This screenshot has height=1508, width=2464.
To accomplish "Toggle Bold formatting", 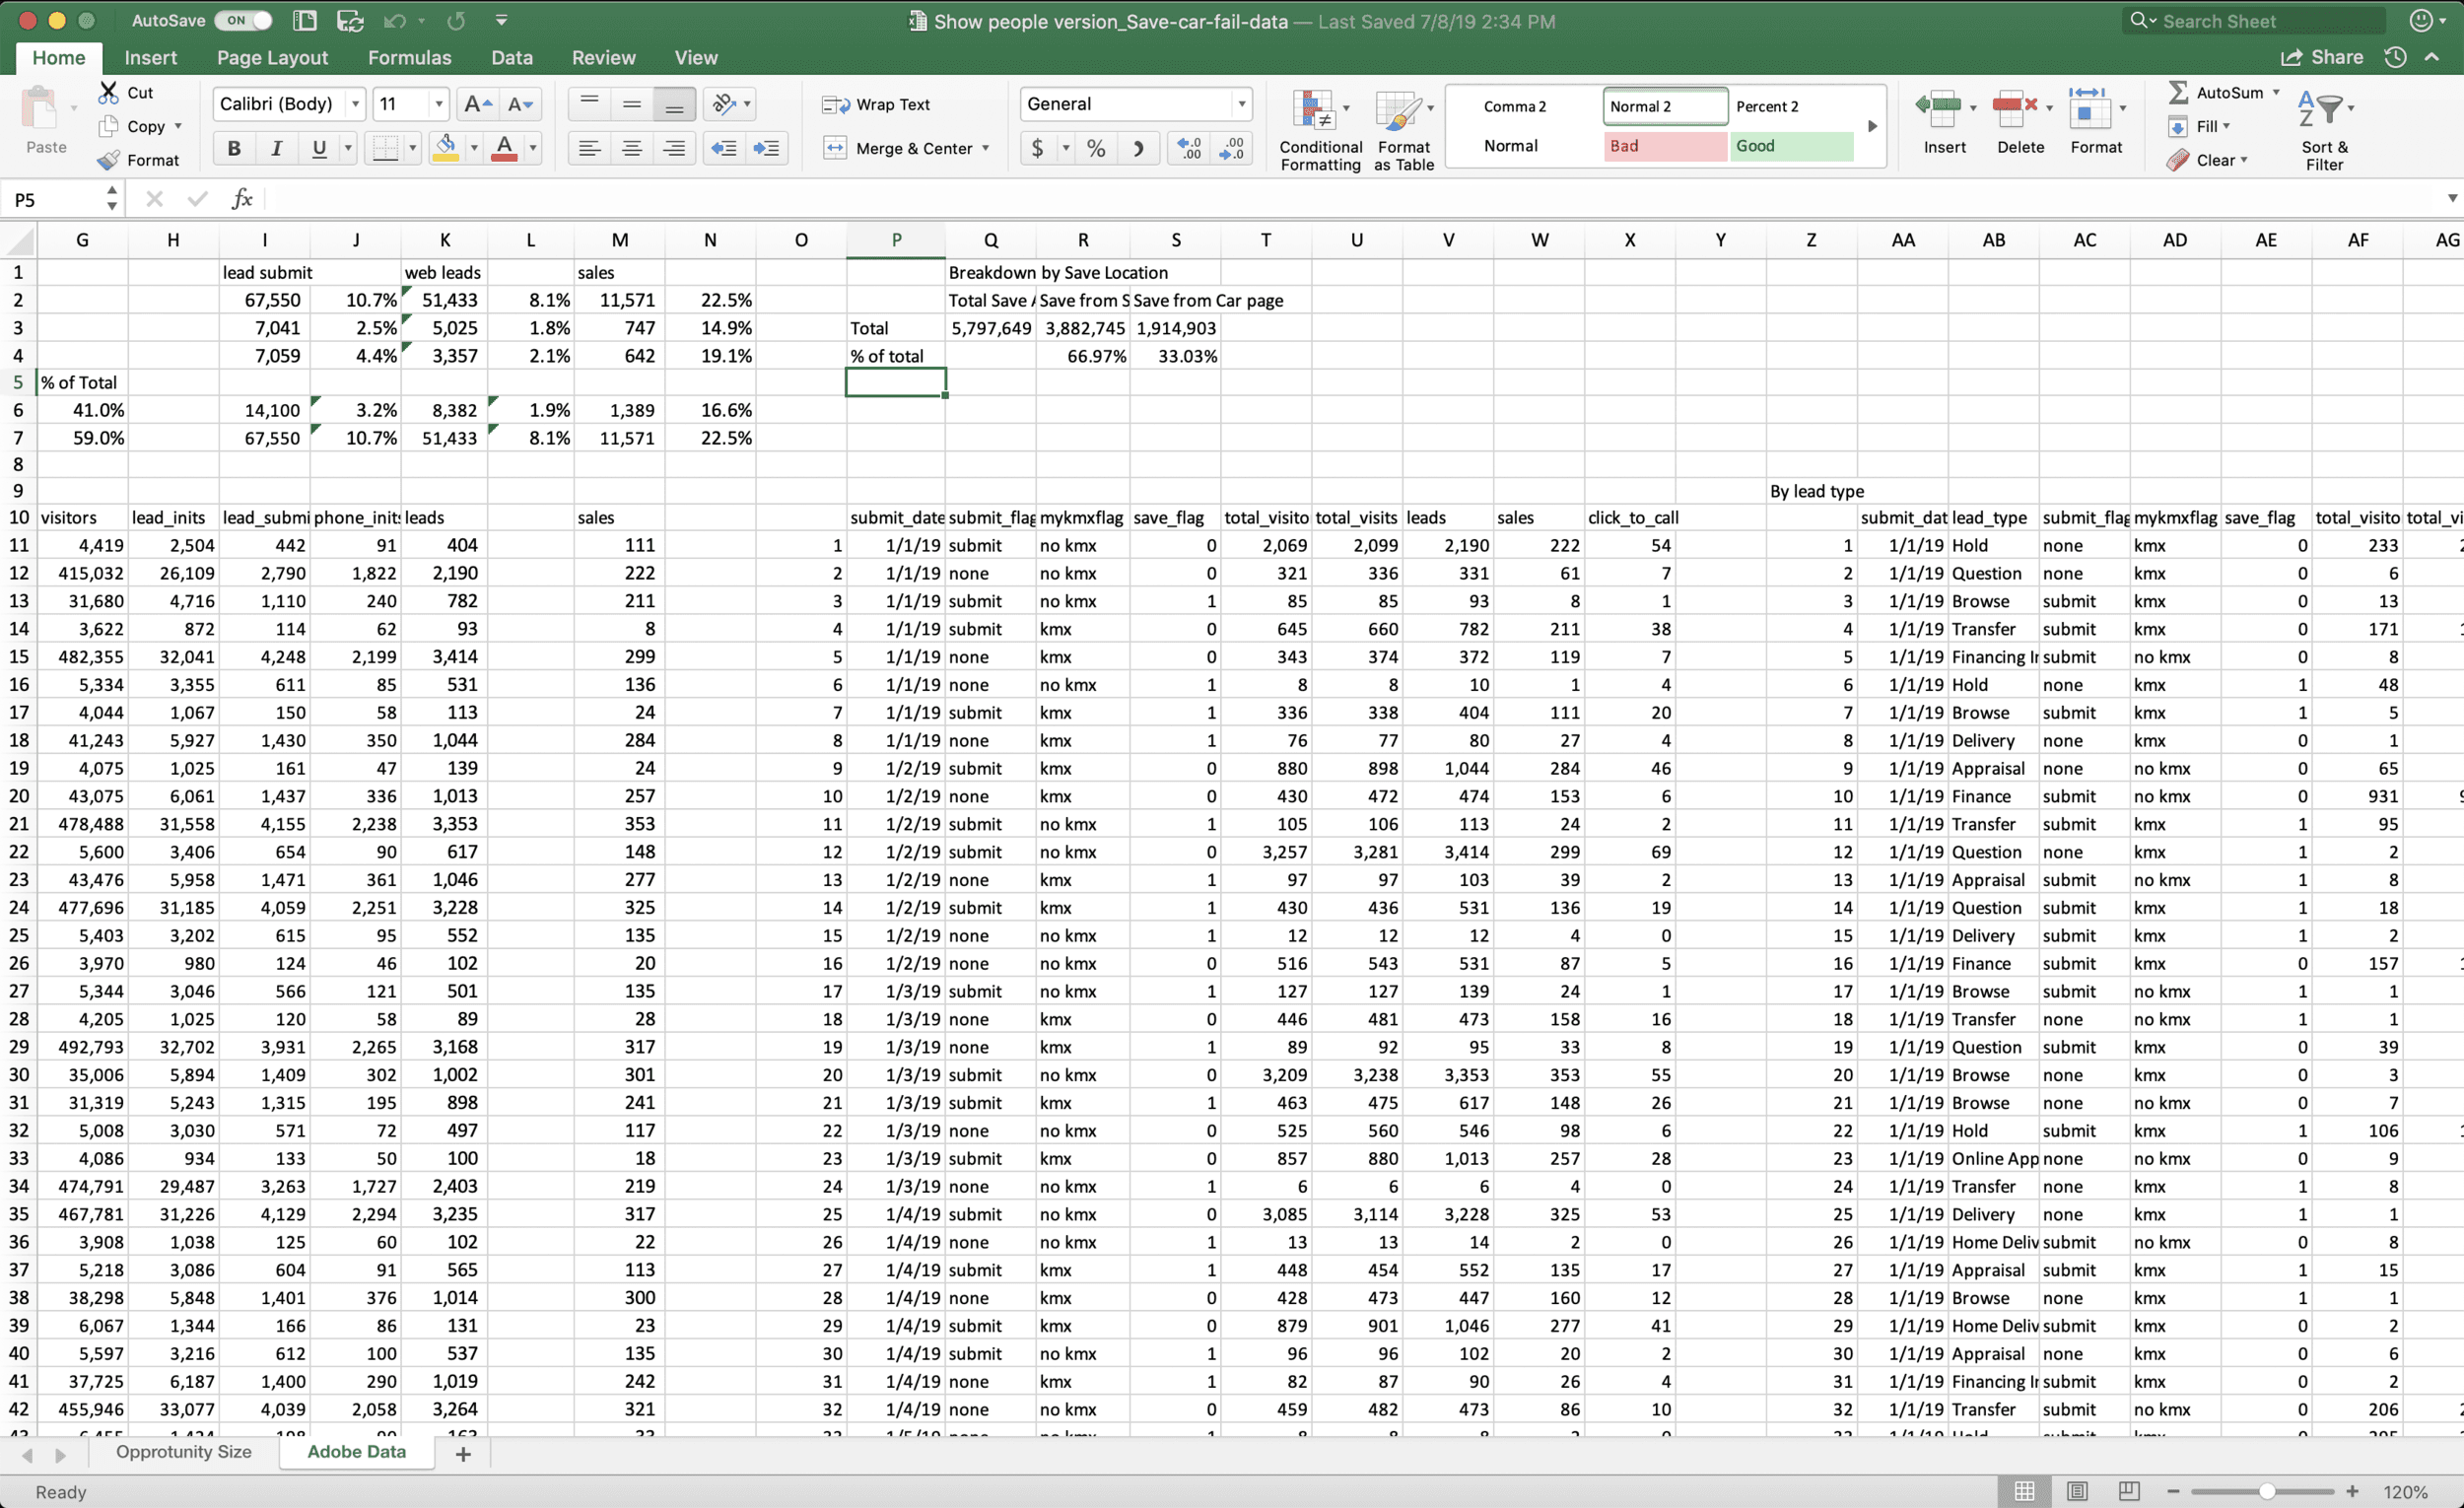I will 234,148.
